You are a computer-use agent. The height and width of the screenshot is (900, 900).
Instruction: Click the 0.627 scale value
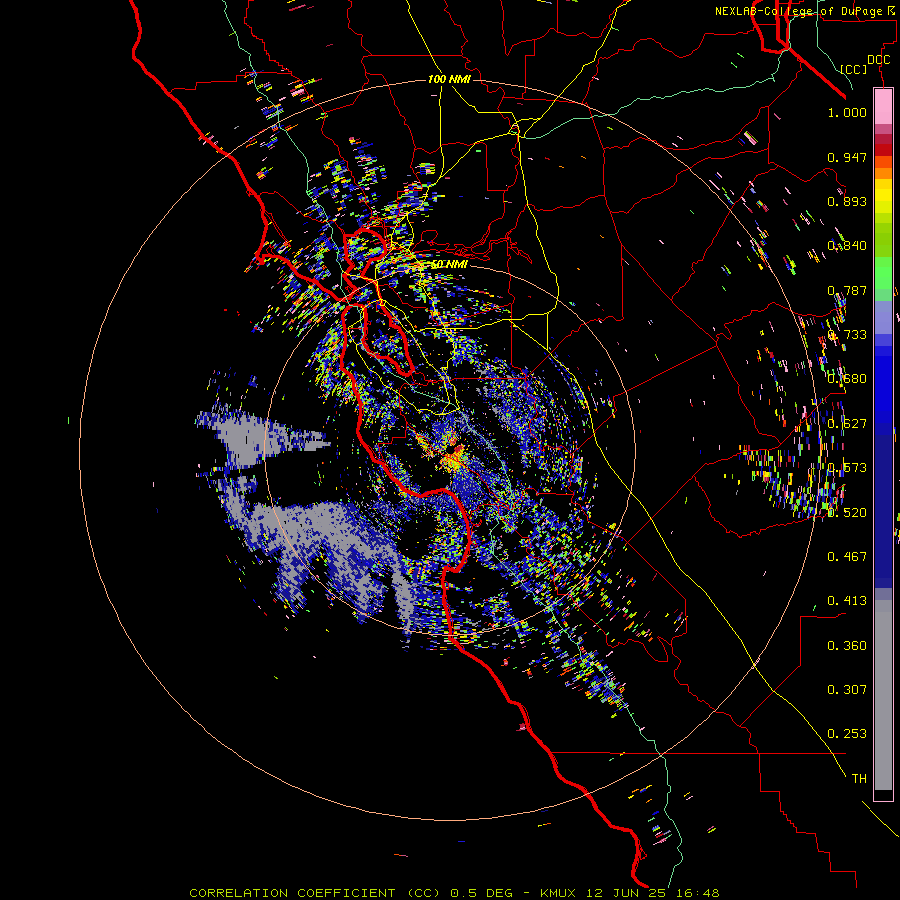point(847,424)
